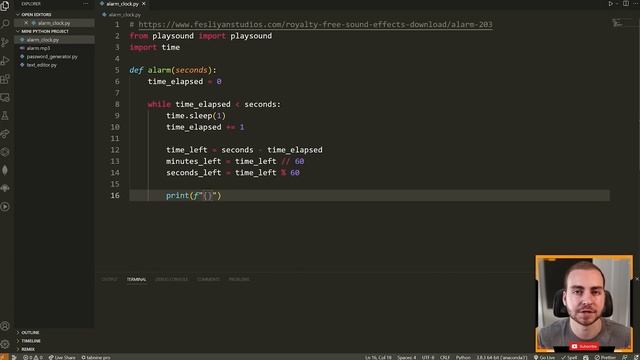Open the Search view in activity bar
Viewport: 640px width, 360px height.
click(x=5, y=24)
